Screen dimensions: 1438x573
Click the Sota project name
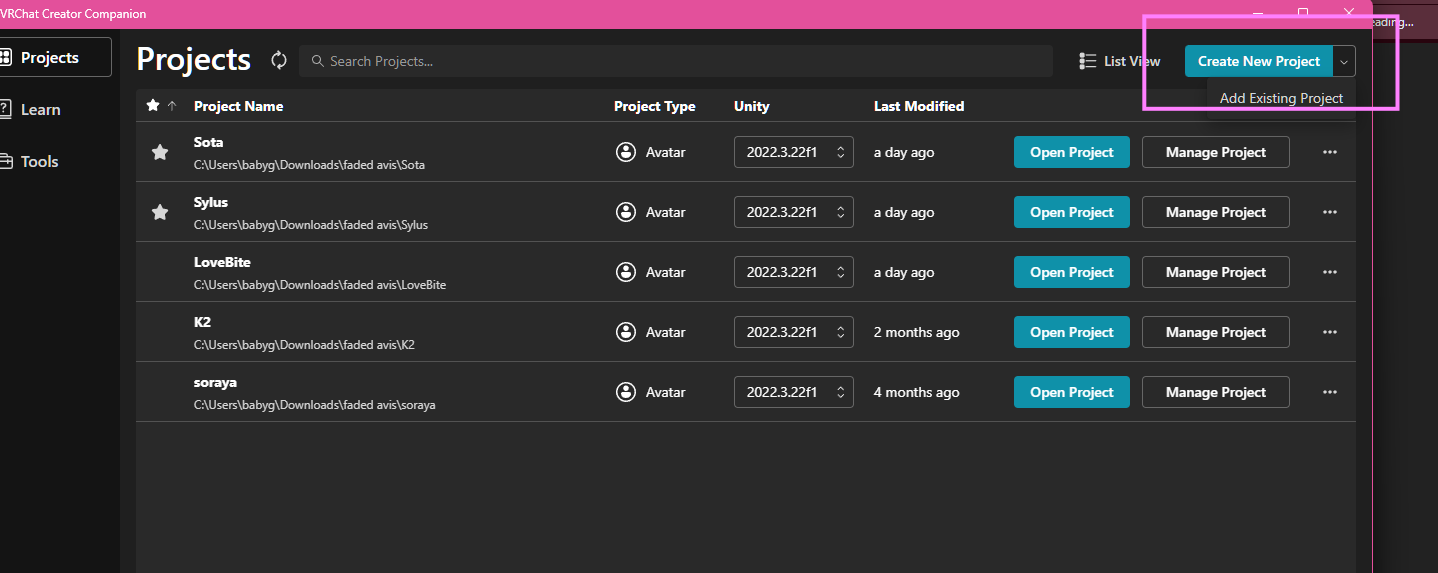[208, 143]
